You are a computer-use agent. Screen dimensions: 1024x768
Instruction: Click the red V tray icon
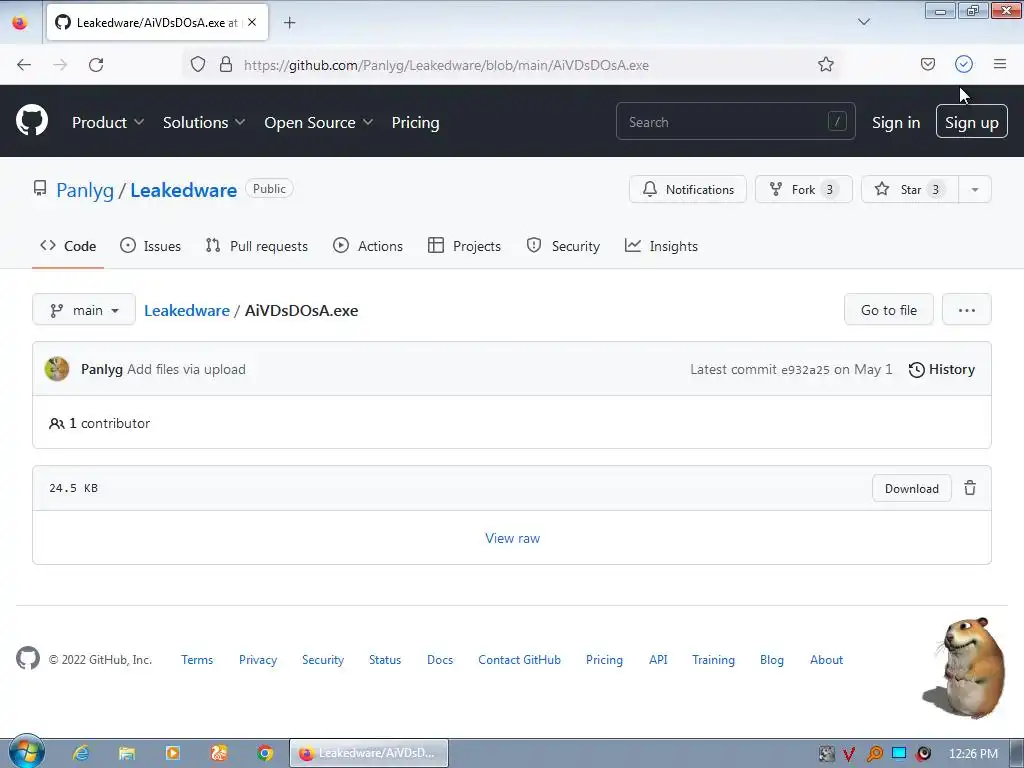tap(849, 754)
